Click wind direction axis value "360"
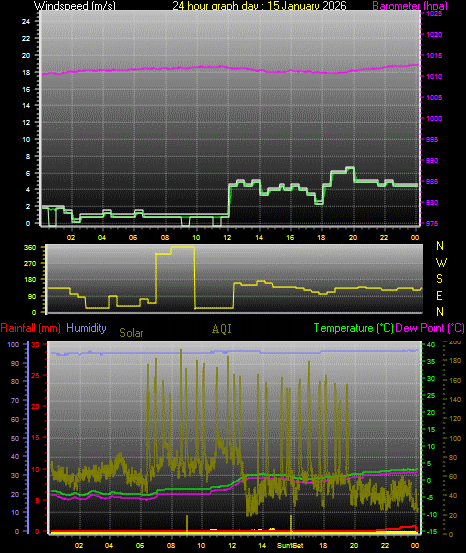Screen dimensions: 466x553 click(30, 248)
